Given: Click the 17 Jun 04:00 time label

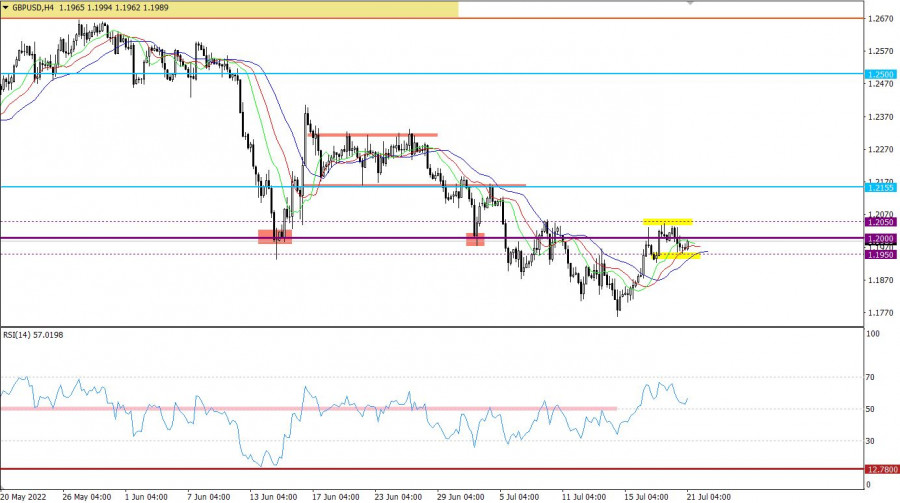Looking at the screenshot, I should tap(336, 497).
